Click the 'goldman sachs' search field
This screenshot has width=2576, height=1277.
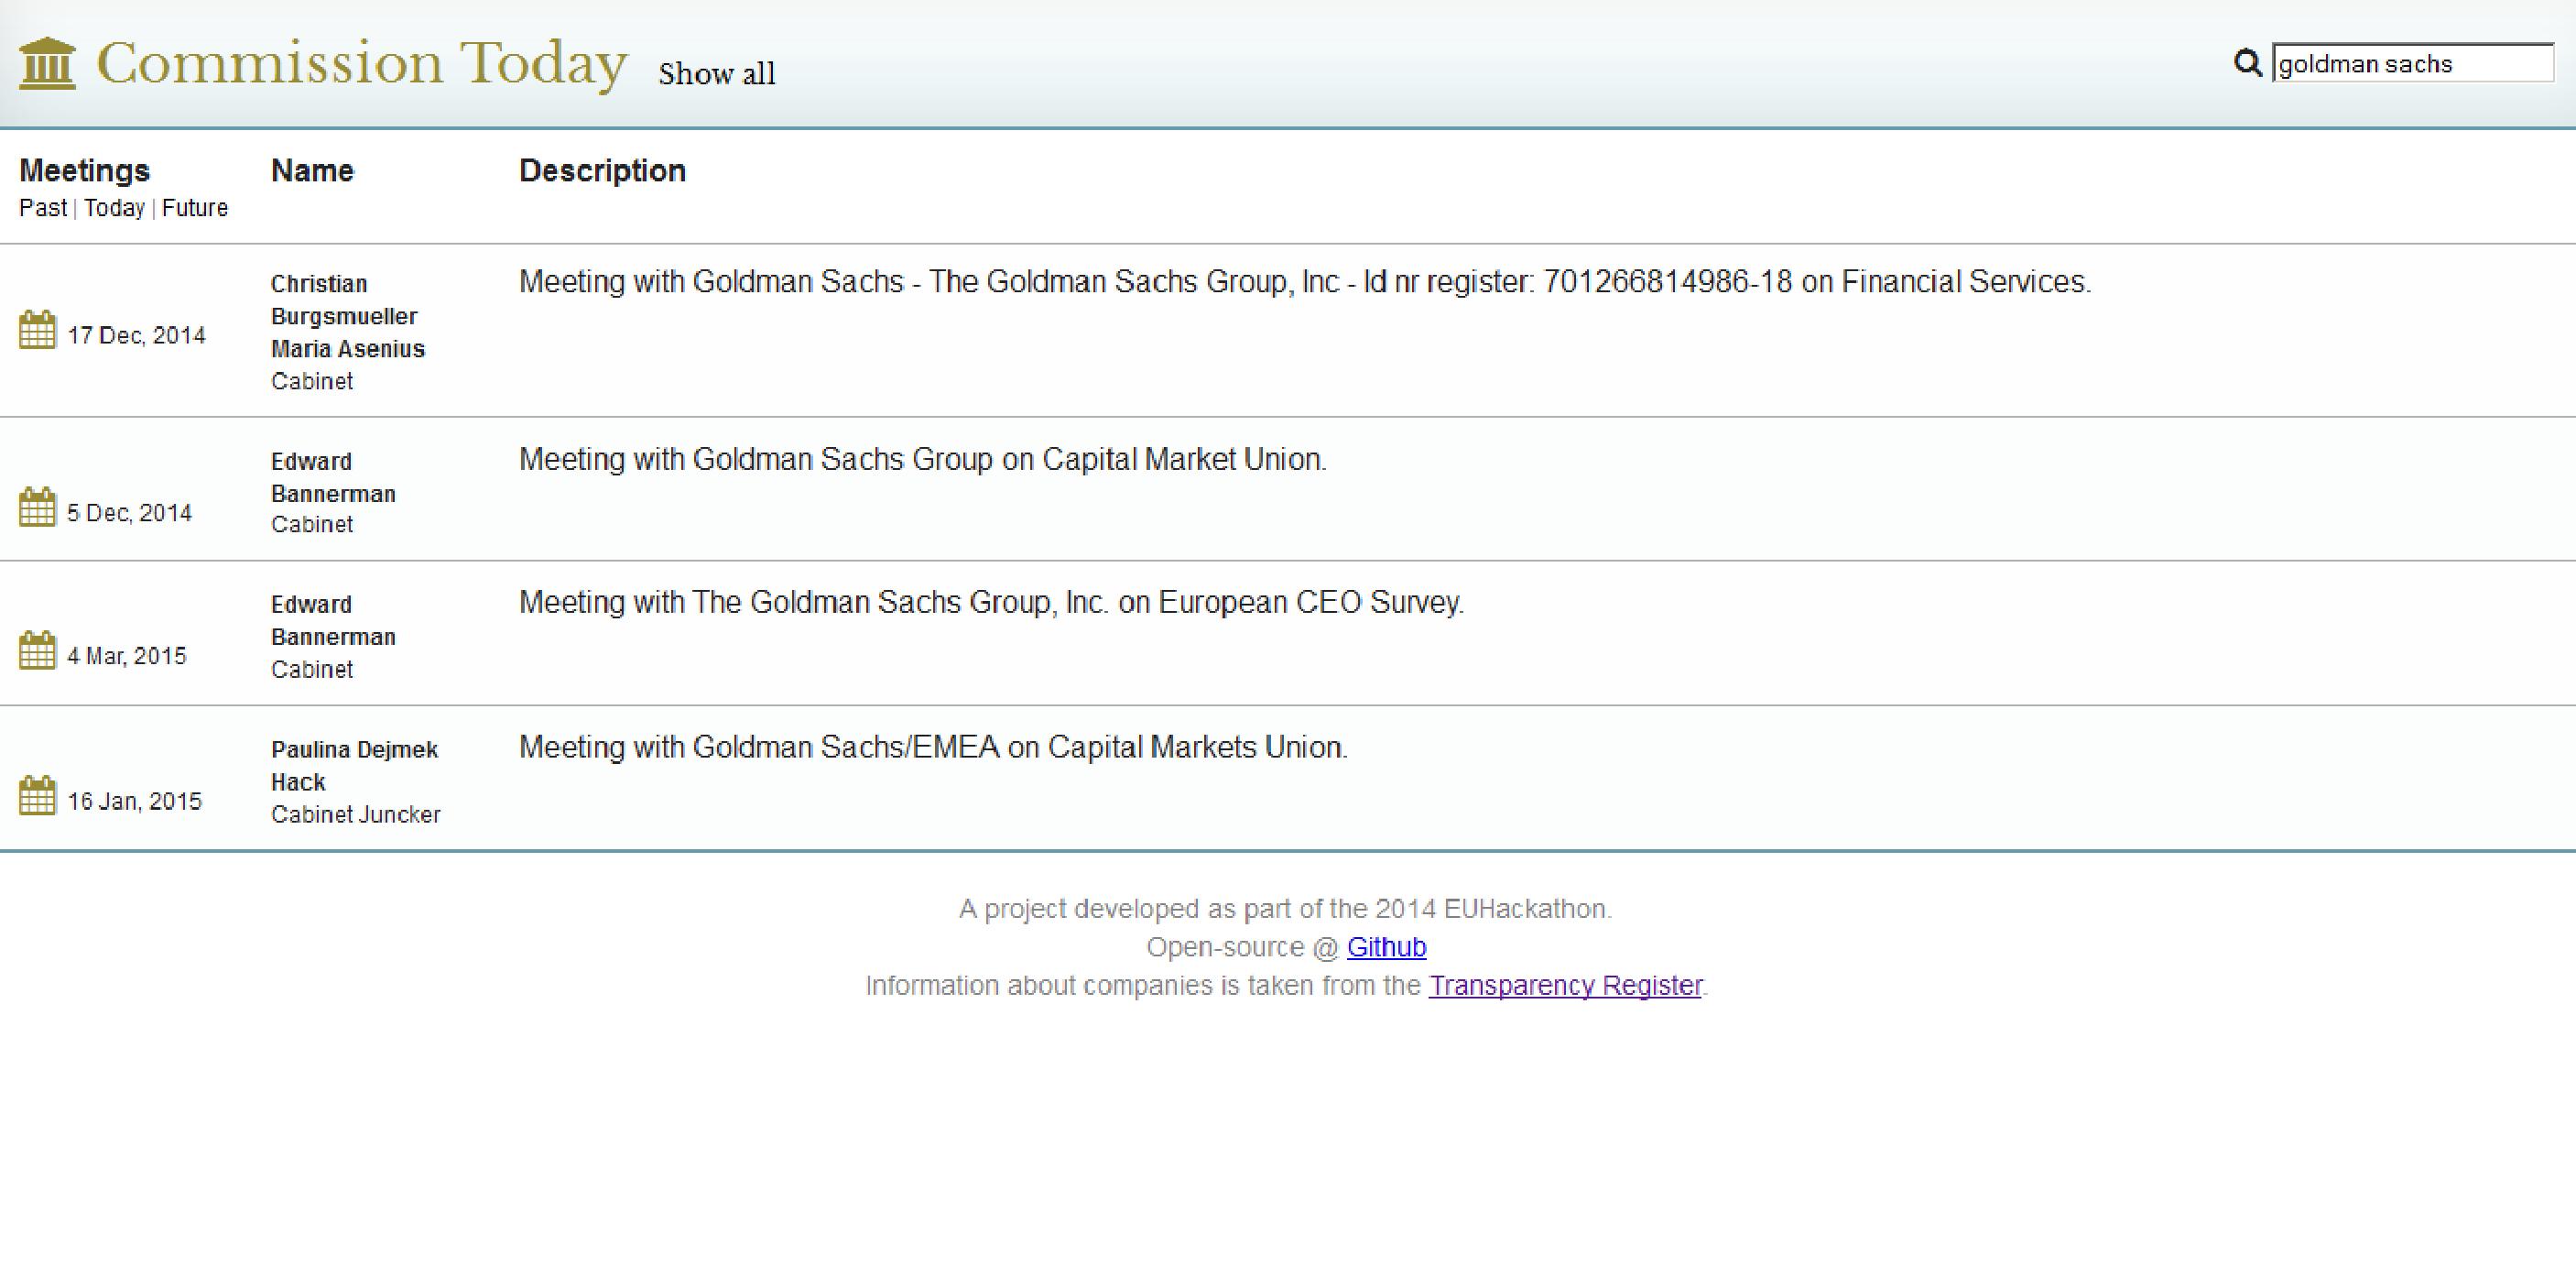coord(2411,64)
